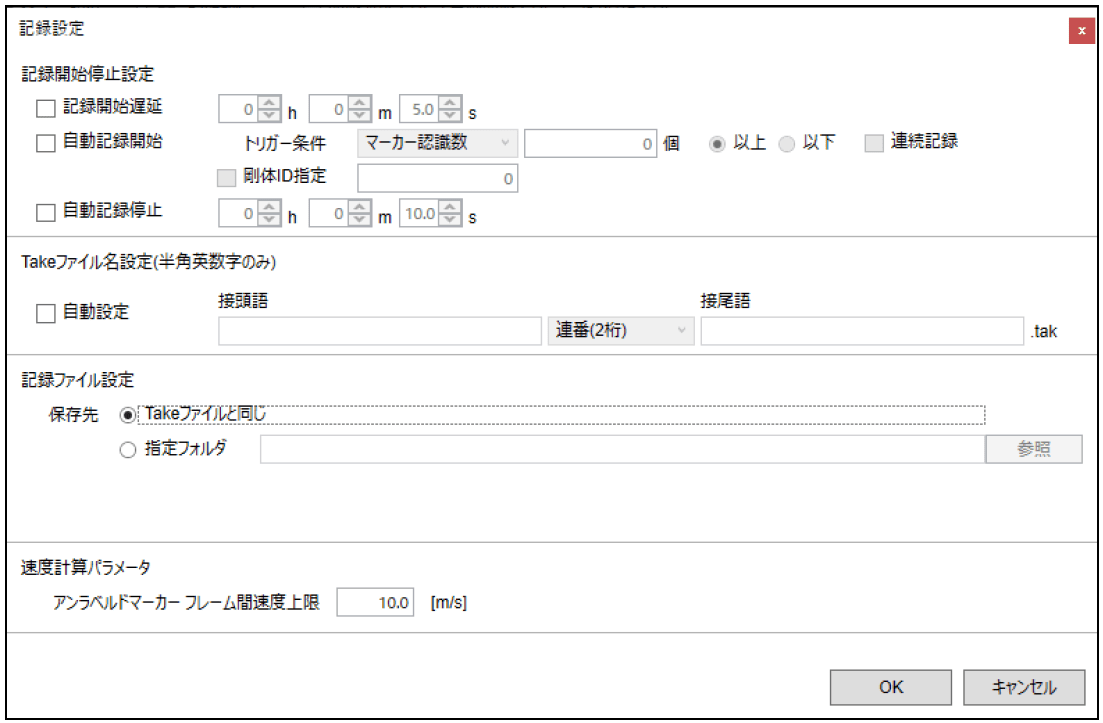Click the 自動記録停止 minutes value field
1103x723 pixels.
[329, 213]
